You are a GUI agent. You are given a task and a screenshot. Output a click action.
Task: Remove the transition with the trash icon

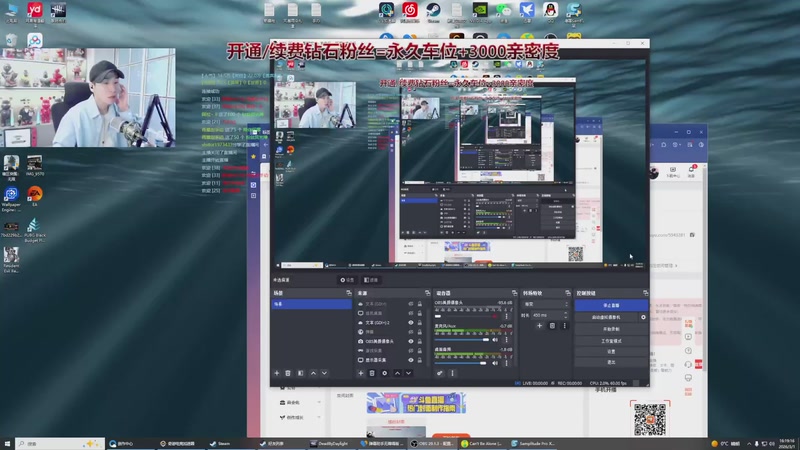552,326
